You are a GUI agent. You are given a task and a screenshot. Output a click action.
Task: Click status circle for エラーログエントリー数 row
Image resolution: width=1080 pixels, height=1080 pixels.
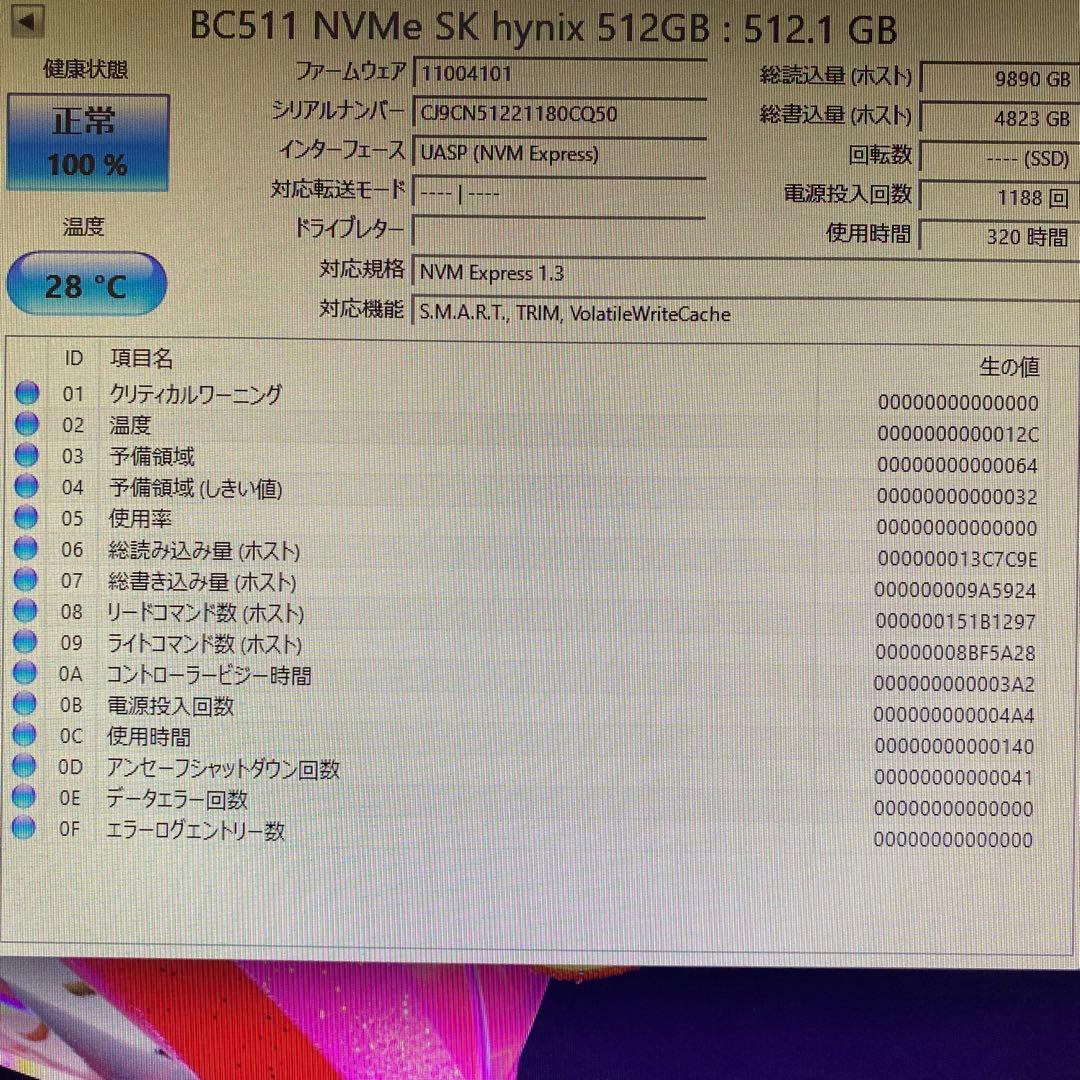[x=23, y=827]
